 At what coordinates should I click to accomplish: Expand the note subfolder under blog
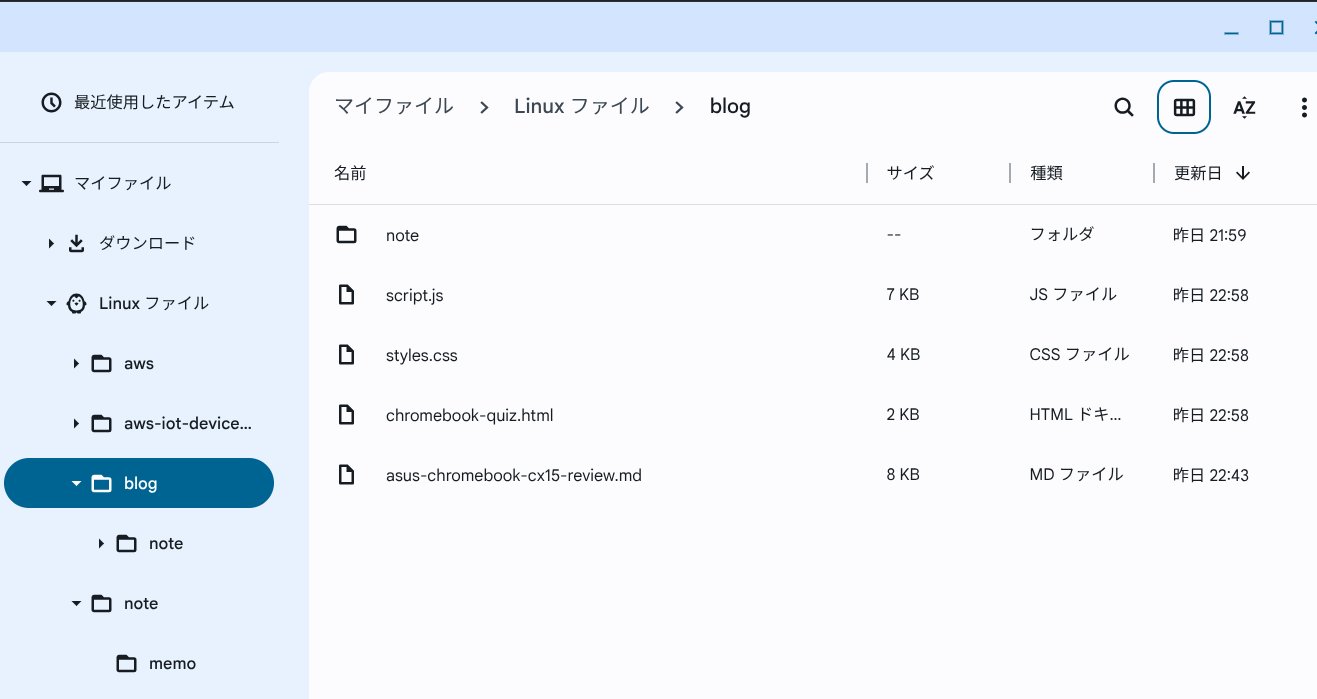[x=101, y=543]
